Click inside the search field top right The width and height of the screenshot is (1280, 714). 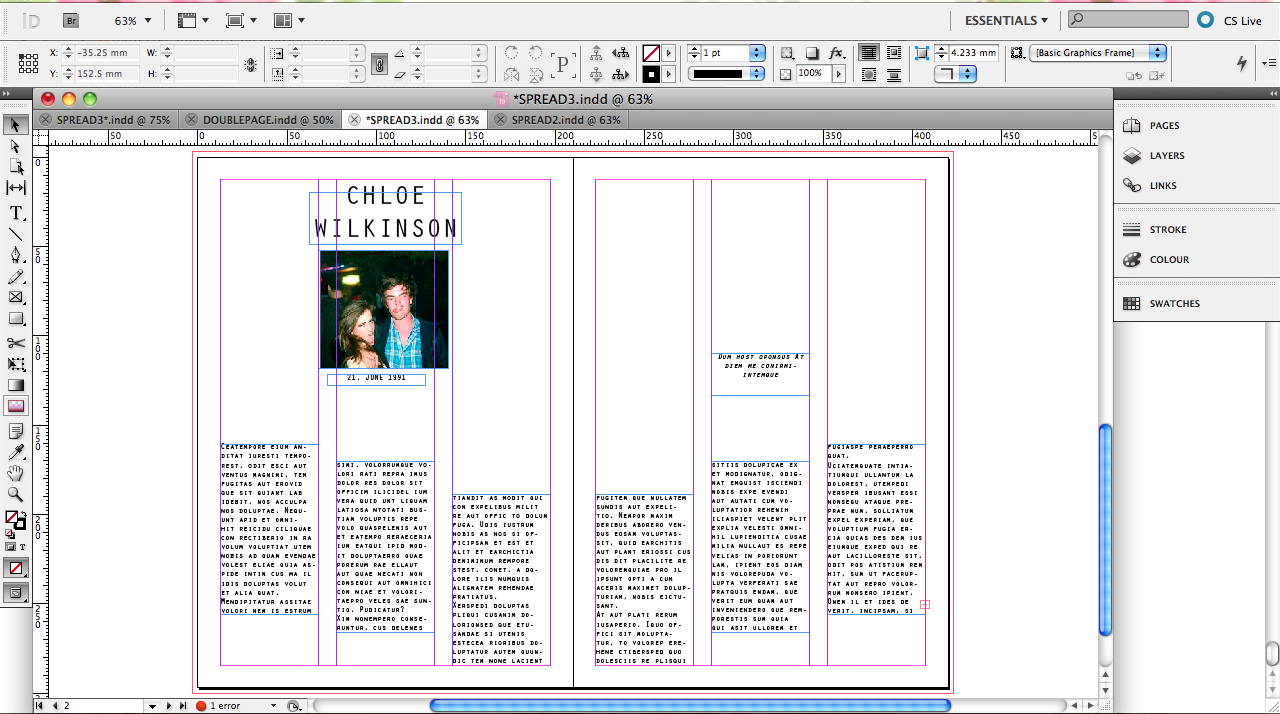1128,18
